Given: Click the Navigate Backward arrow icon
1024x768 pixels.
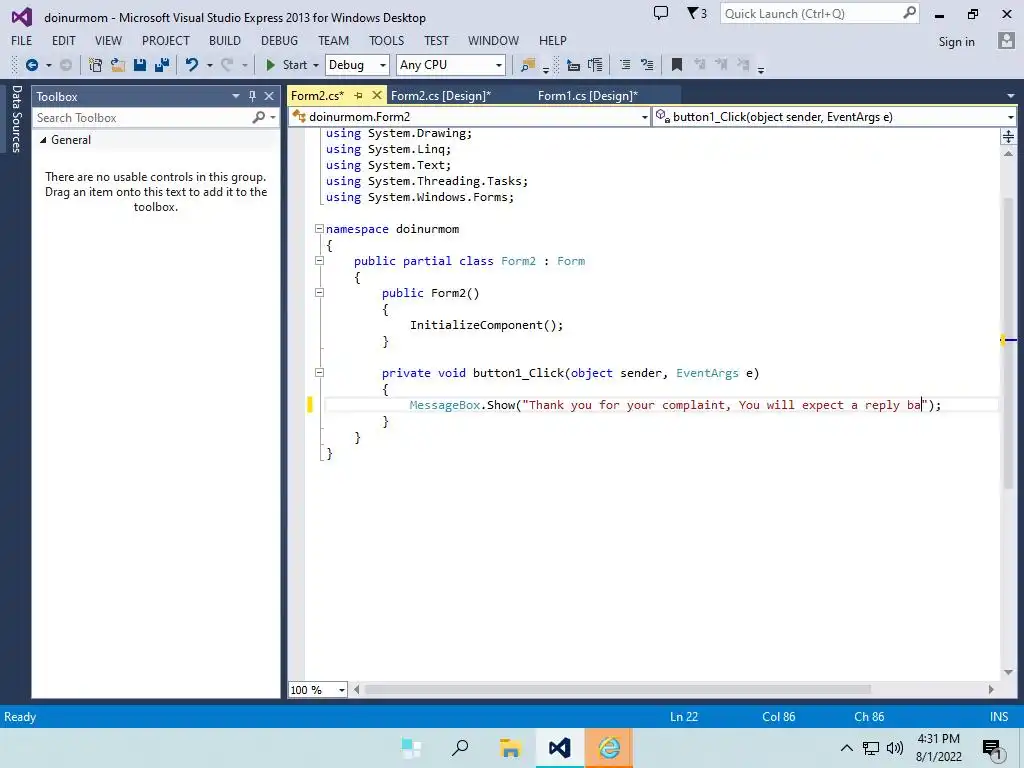Looking at the screenshot, I should coord(31,65).
